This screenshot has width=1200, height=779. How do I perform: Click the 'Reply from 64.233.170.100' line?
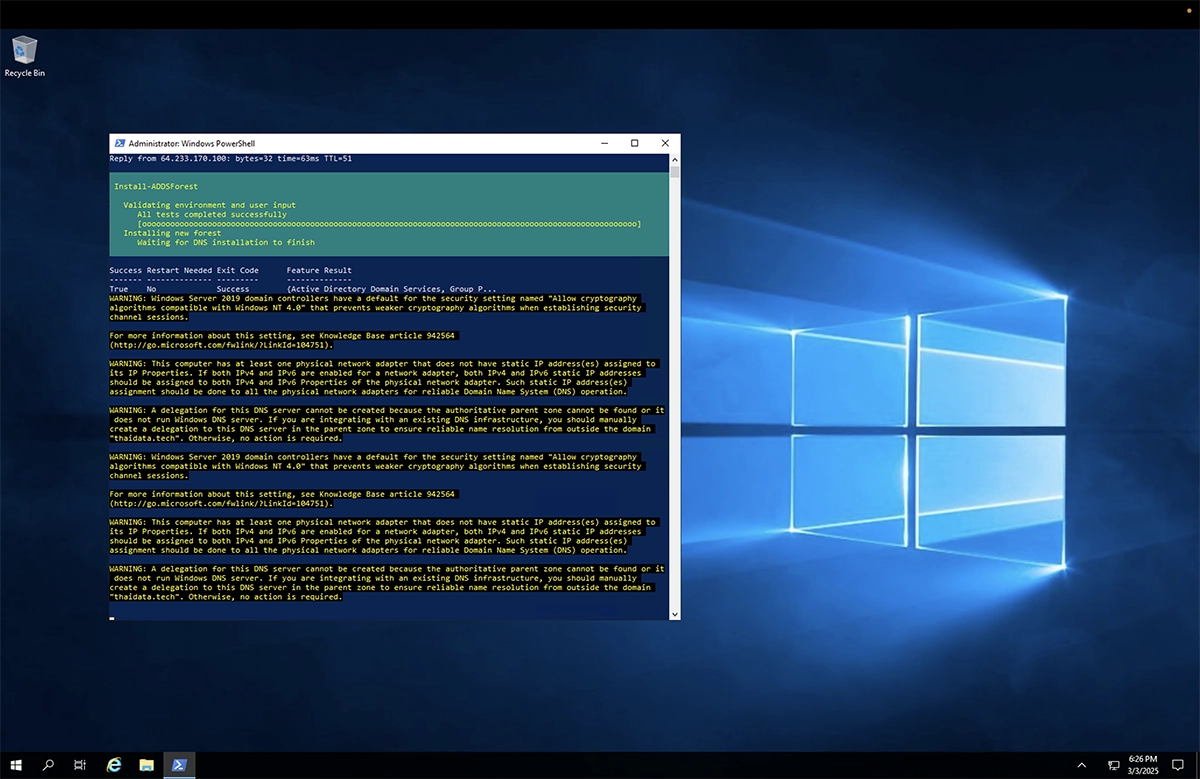coord(230,158)
